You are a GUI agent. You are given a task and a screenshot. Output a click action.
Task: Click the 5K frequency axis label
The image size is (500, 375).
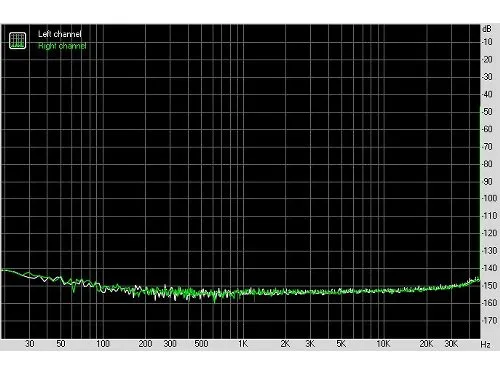pyautogui.click(x=341, y=344)
